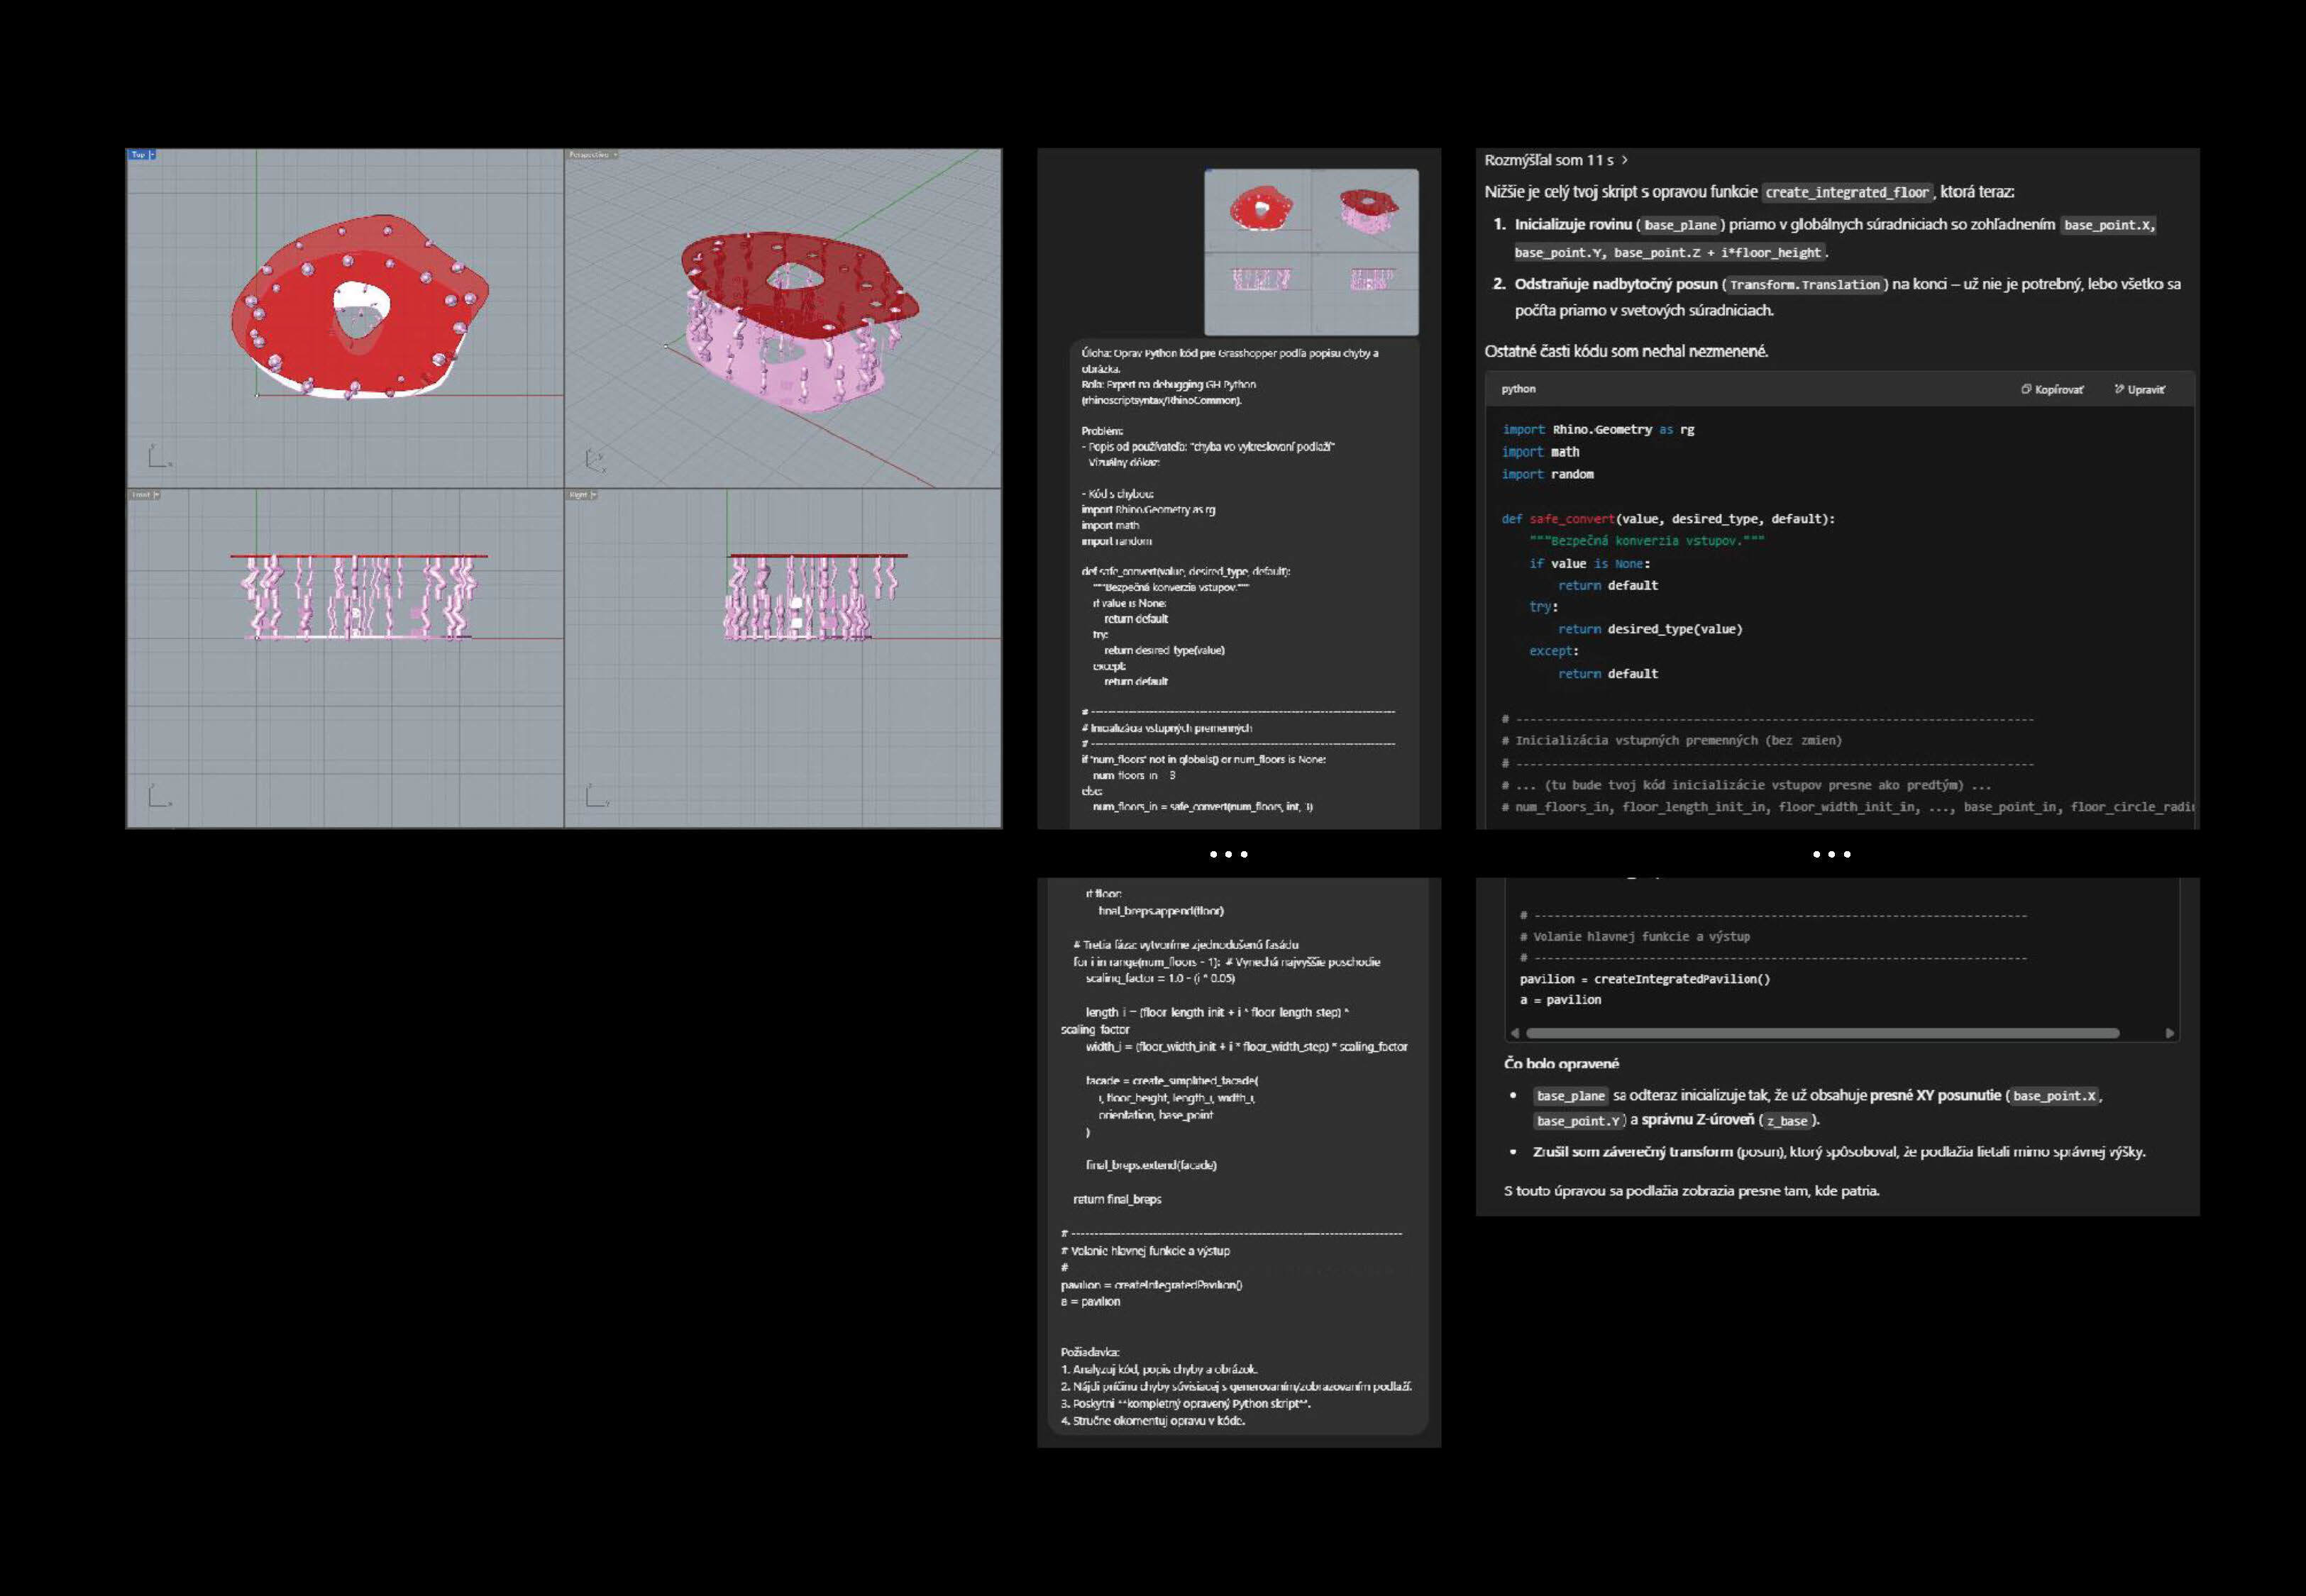Open the Right viewport dropdown arrow

coord(594,495)
